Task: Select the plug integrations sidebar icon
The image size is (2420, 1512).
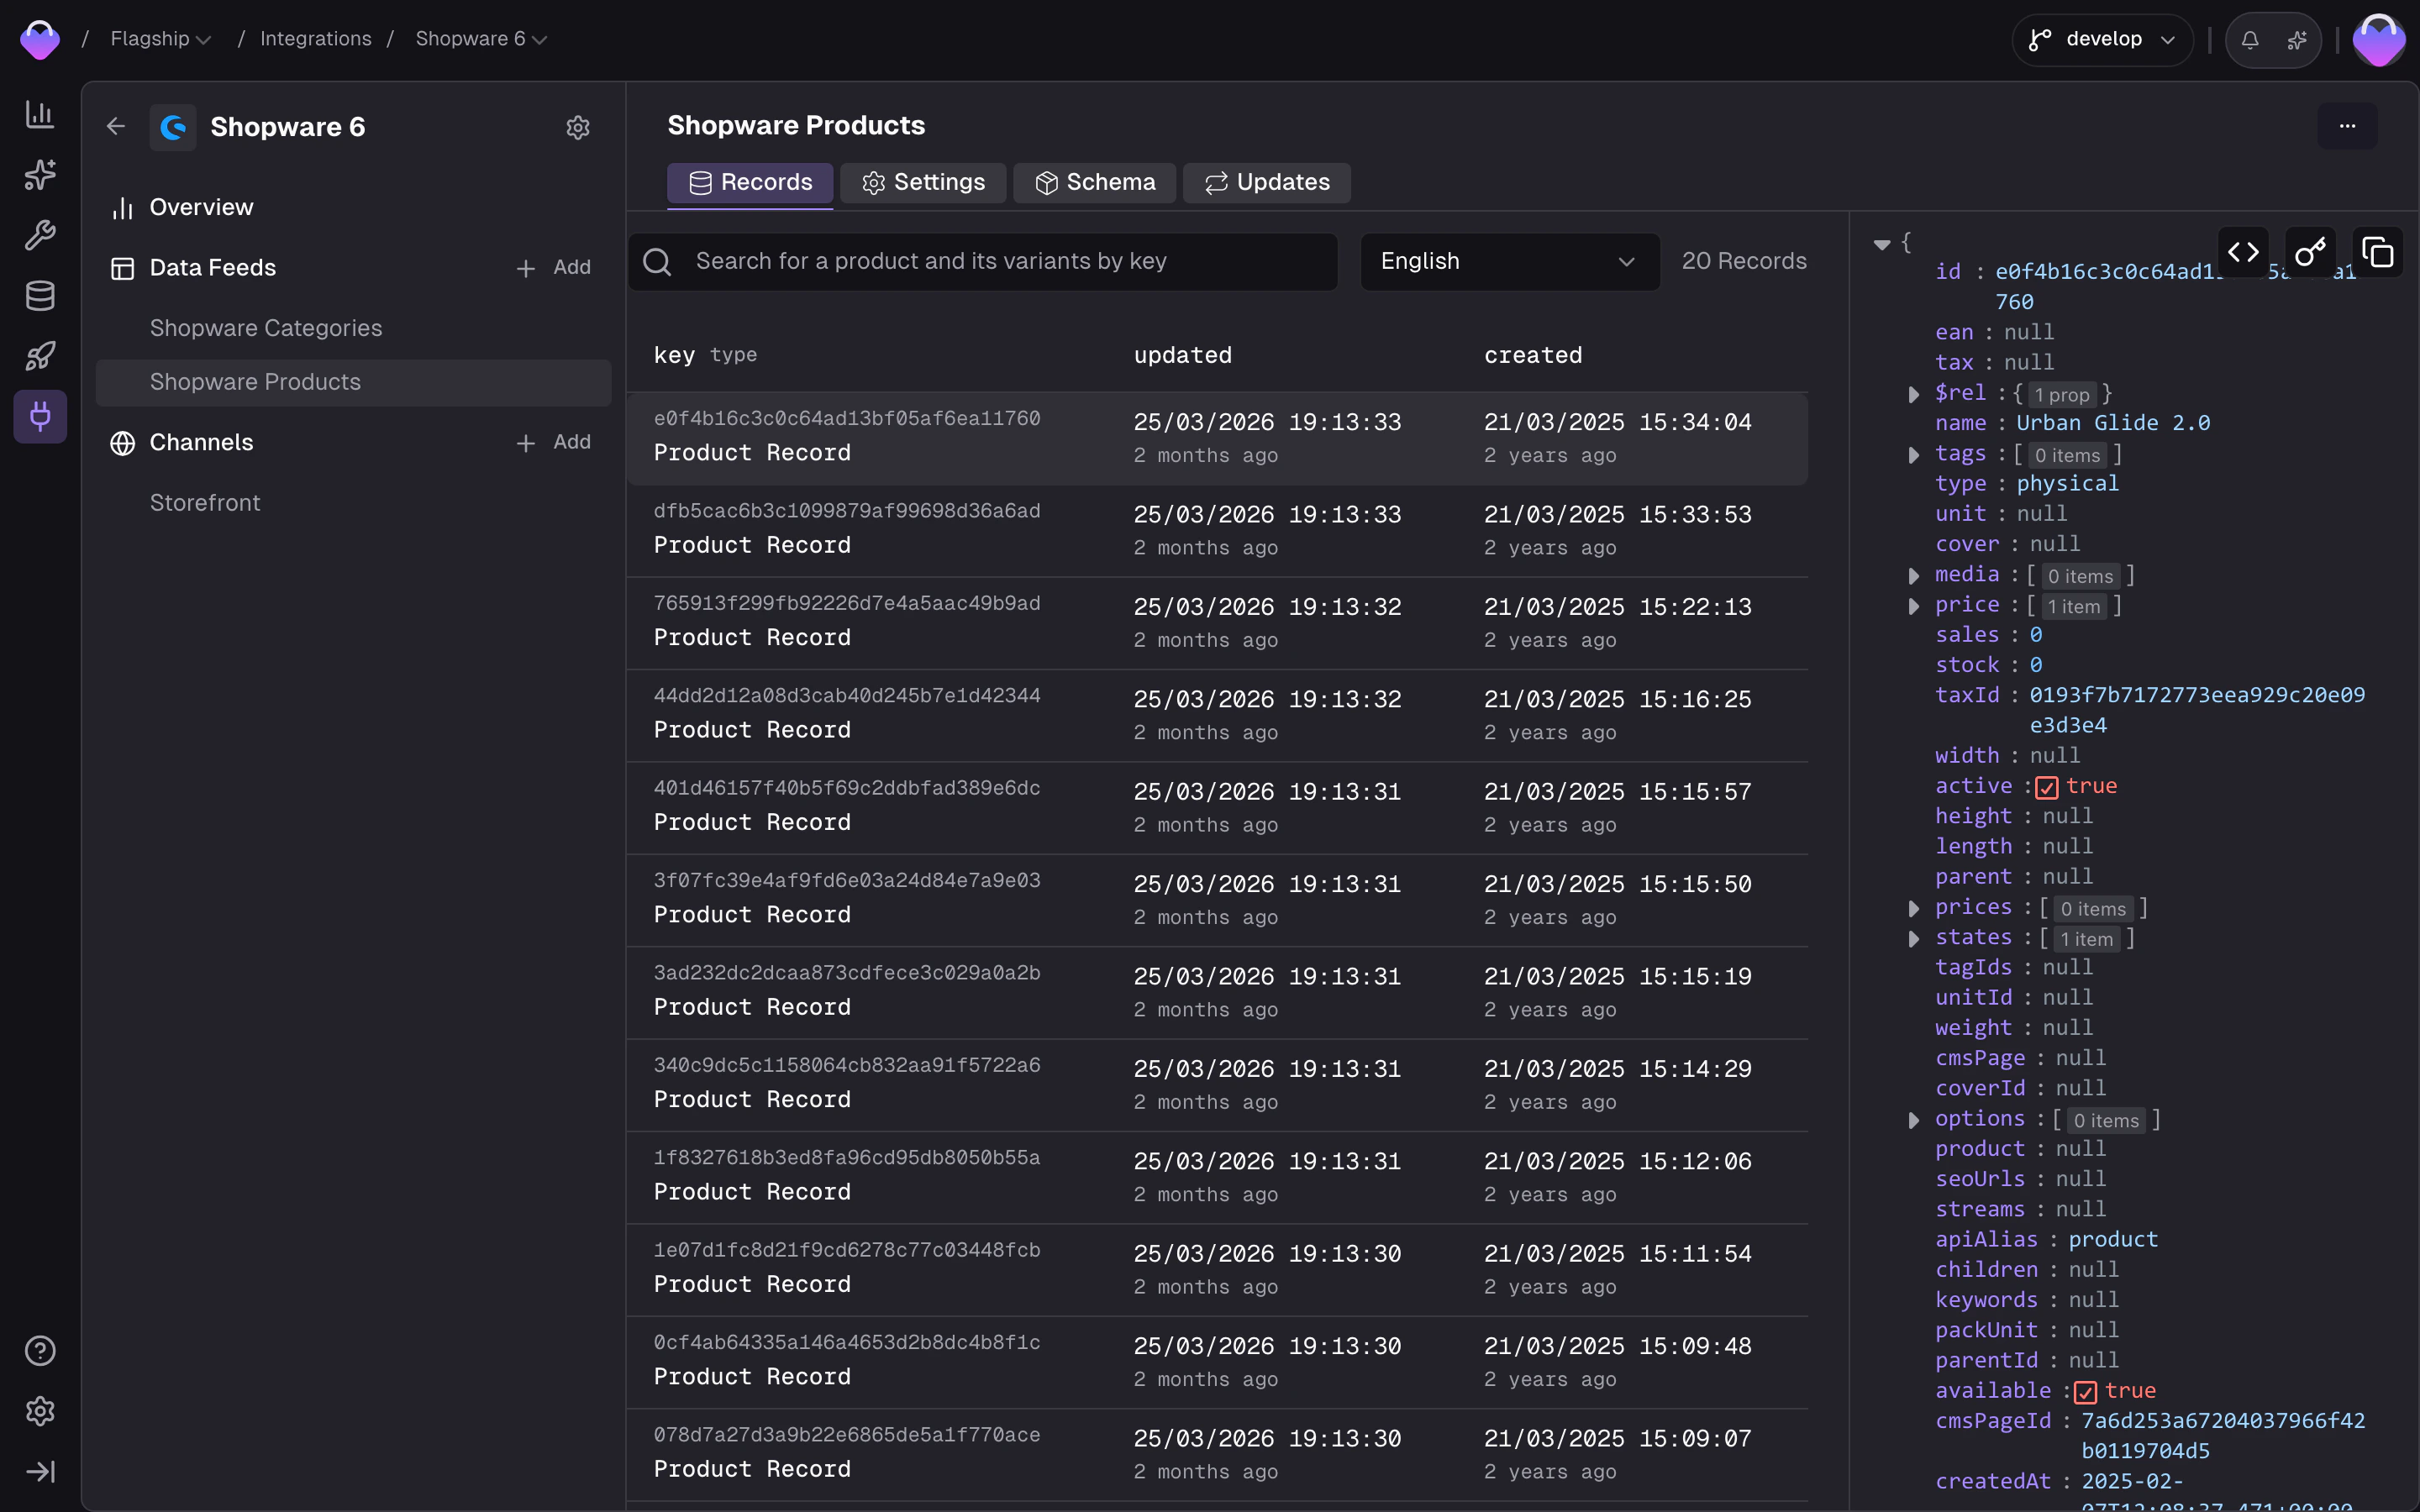Action: point(40,416)
